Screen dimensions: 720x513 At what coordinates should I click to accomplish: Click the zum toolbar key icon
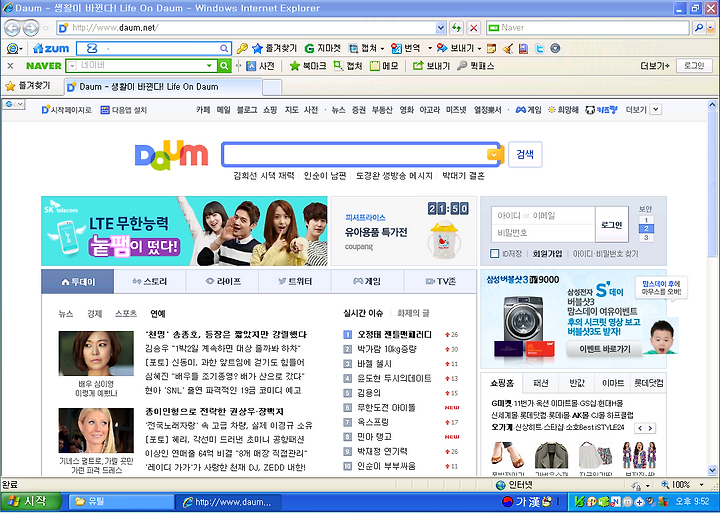pyautogui.click(x=242, y=48)
